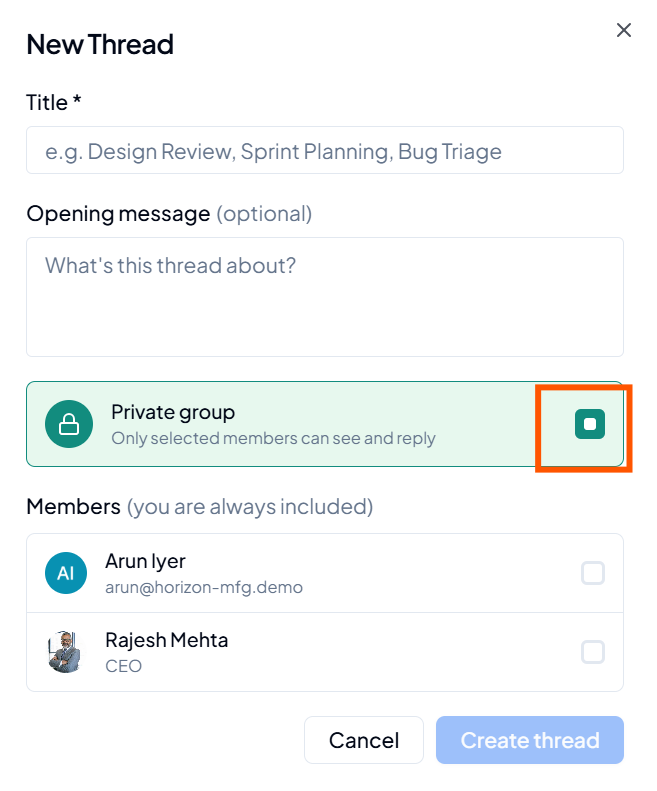This screenshot has width=657, height=791.
Task: Click the lock icon for Private group
Action: click(x=69, y=424)
